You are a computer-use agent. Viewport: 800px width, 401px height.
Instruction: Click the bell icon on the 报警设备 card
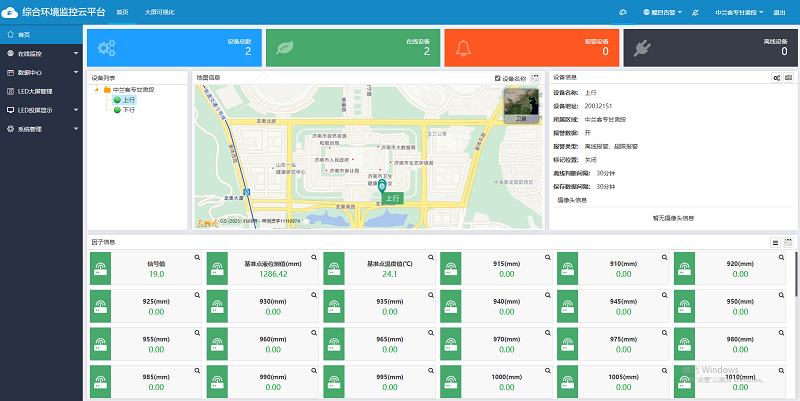[463, 47]
